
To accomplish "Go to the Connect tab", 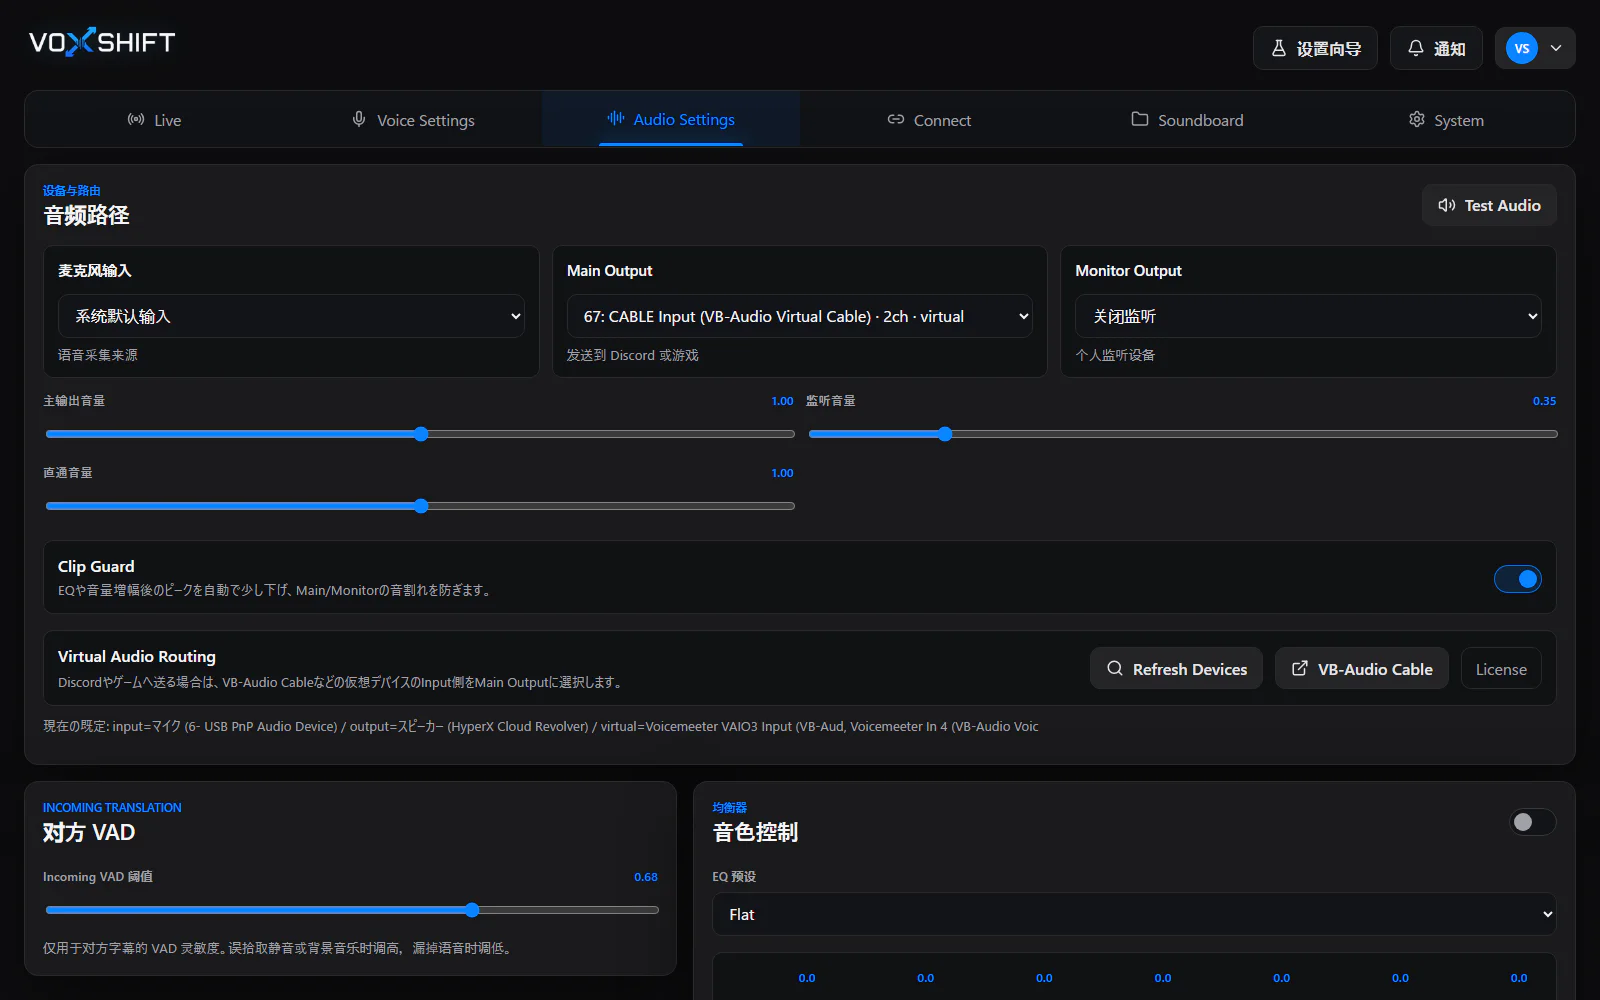I will point(929,120).
